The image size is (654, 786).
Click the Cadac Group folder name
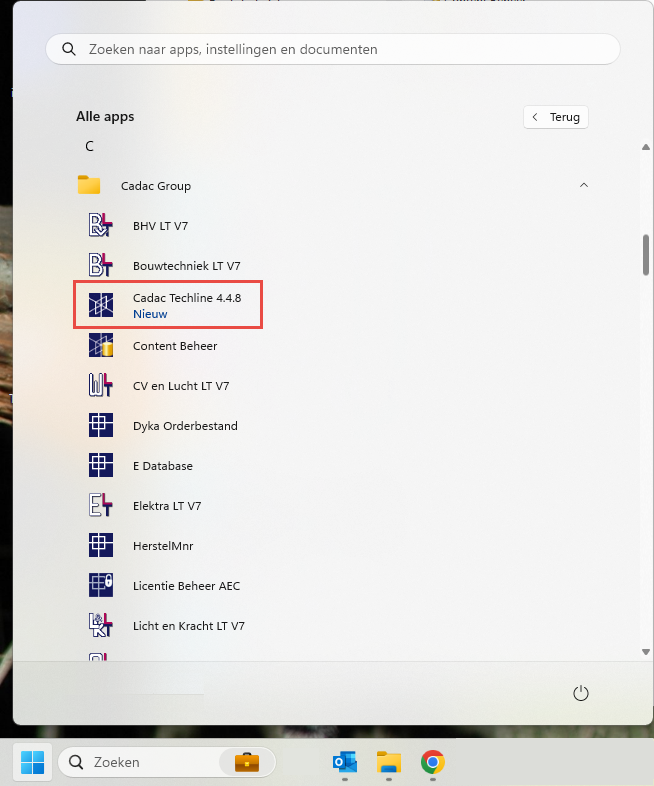(156, 186)
